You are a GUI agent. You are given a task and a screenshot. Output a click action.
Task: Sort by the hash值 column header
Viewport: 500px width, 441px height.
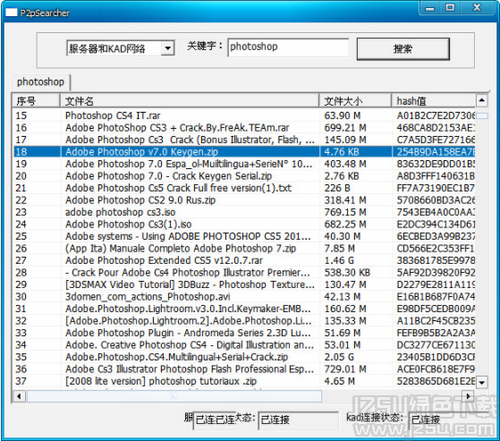pos(433,101)
